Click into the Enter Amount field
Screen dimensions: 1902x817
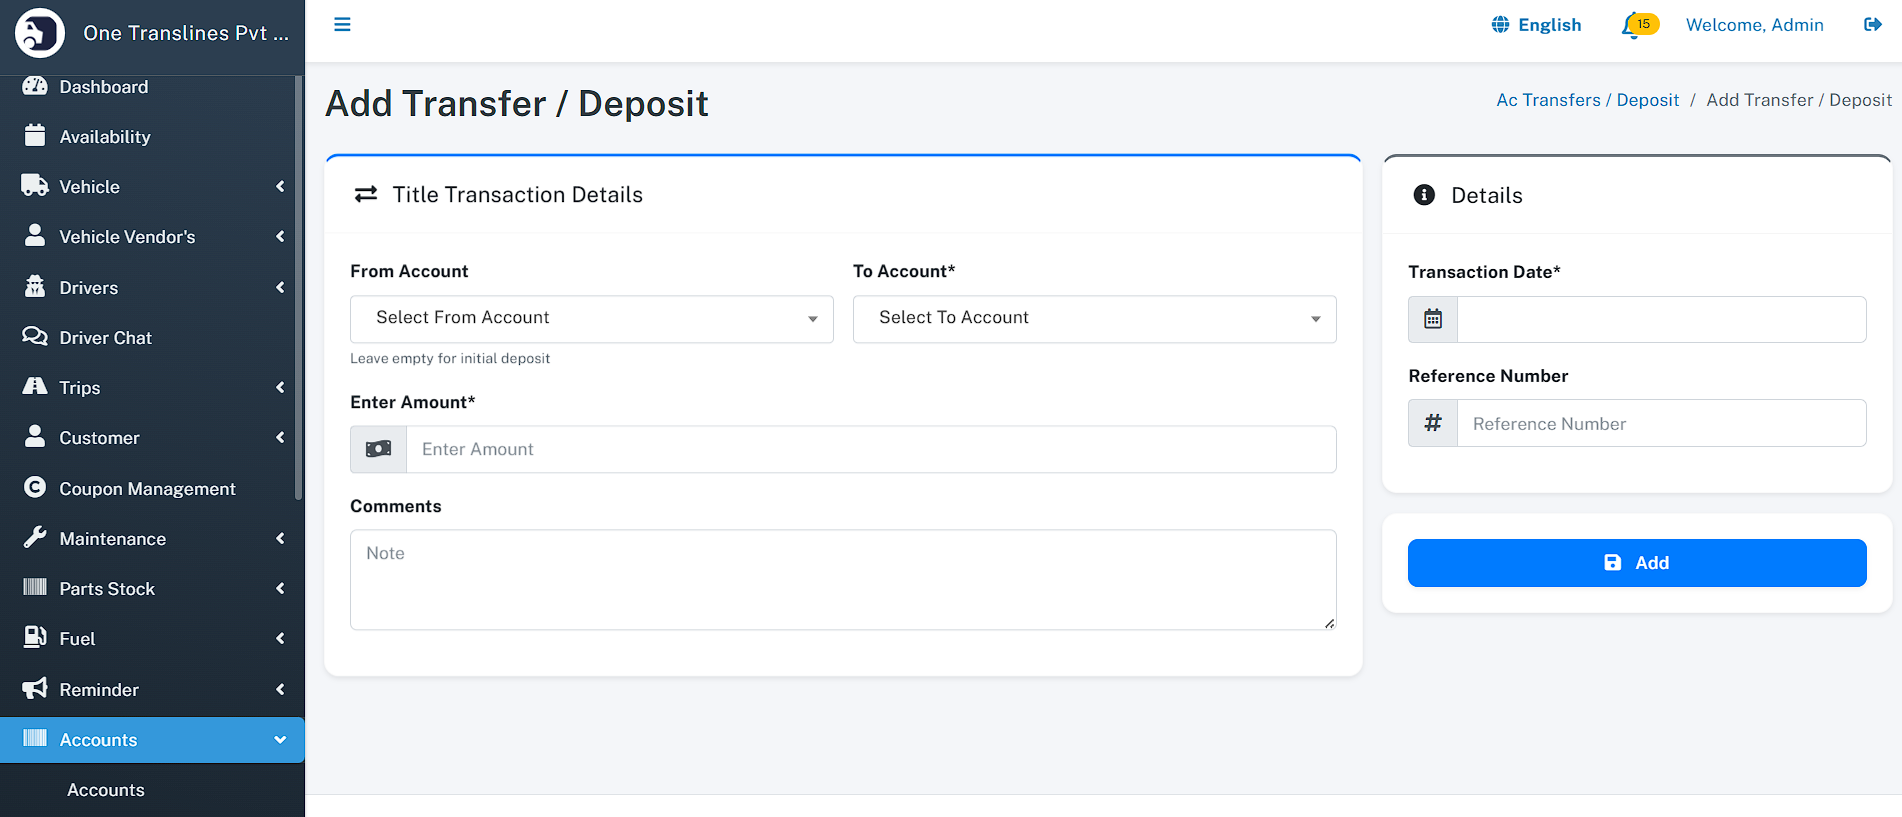(x=870, y=450)
